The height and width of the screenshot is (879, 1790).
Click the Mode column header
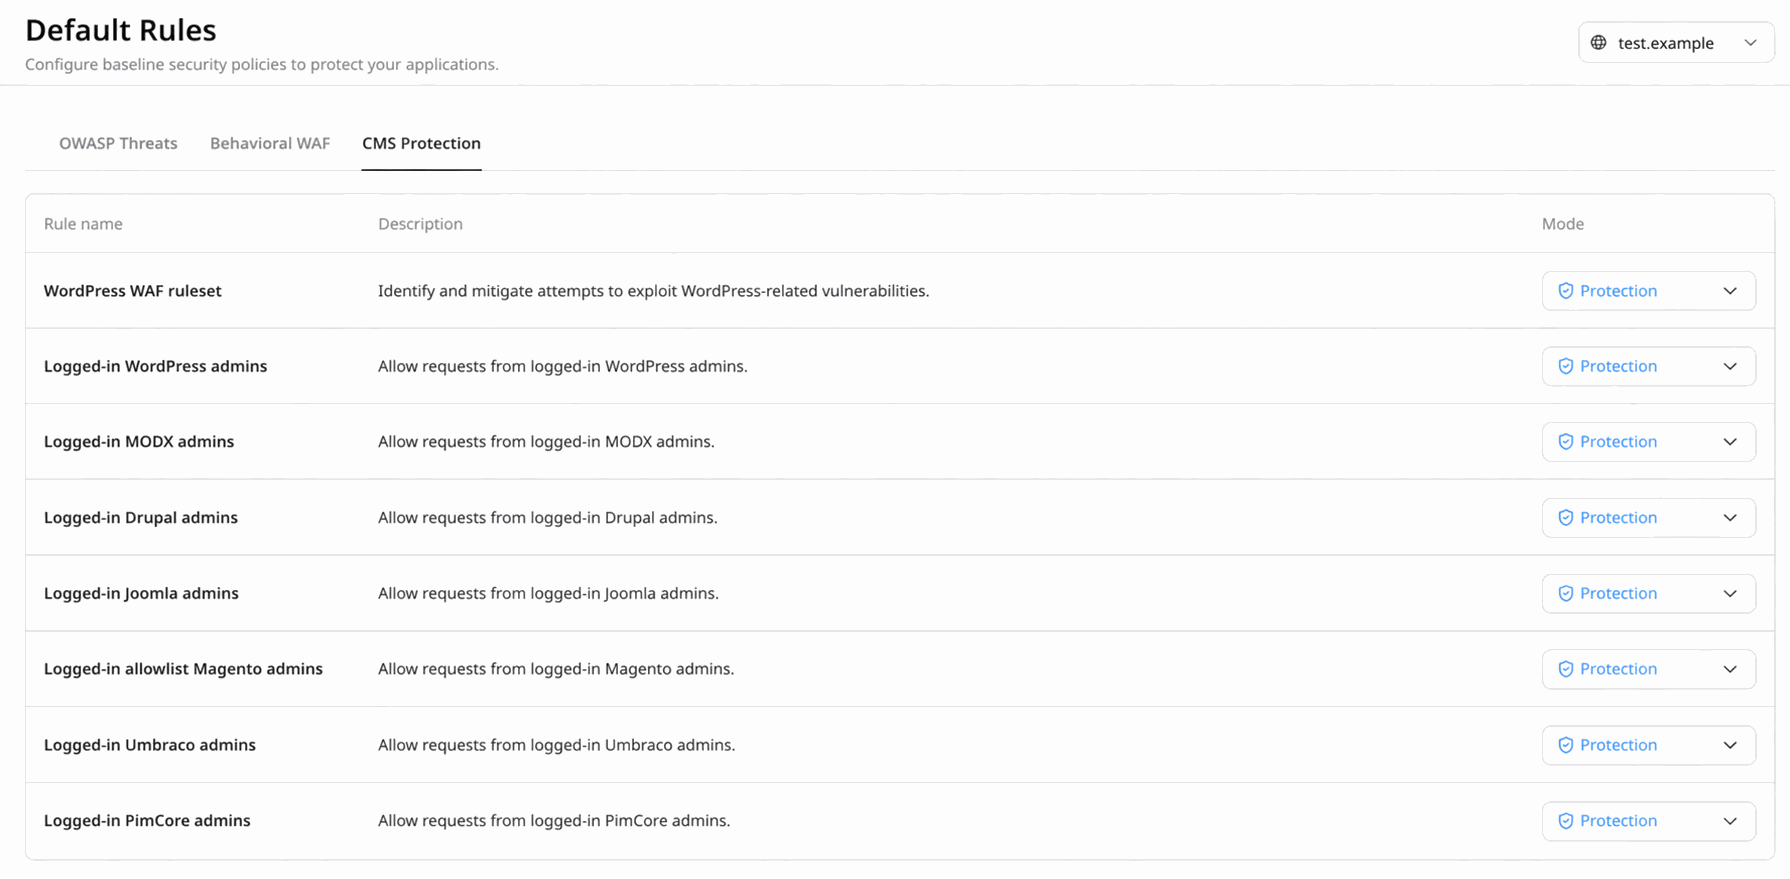coord(1563,224)
